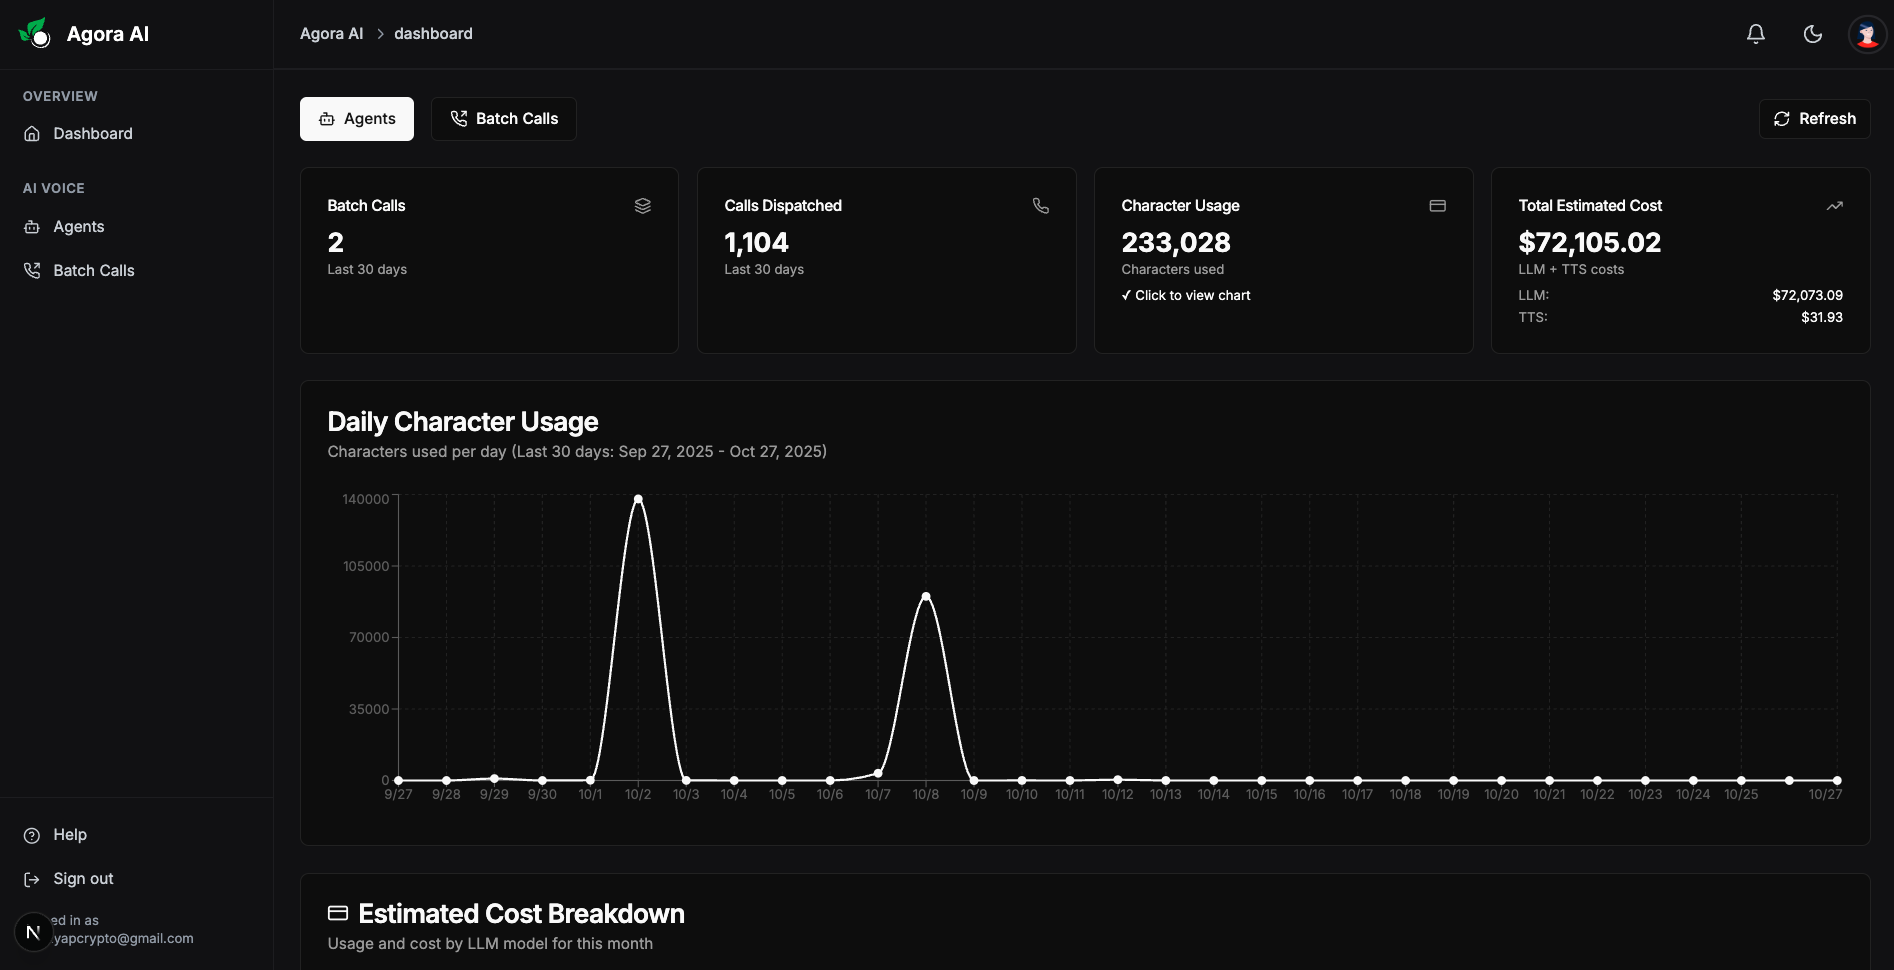Click the N avatar badge at bottom left

pyautogui.click(x=33, y=932)
